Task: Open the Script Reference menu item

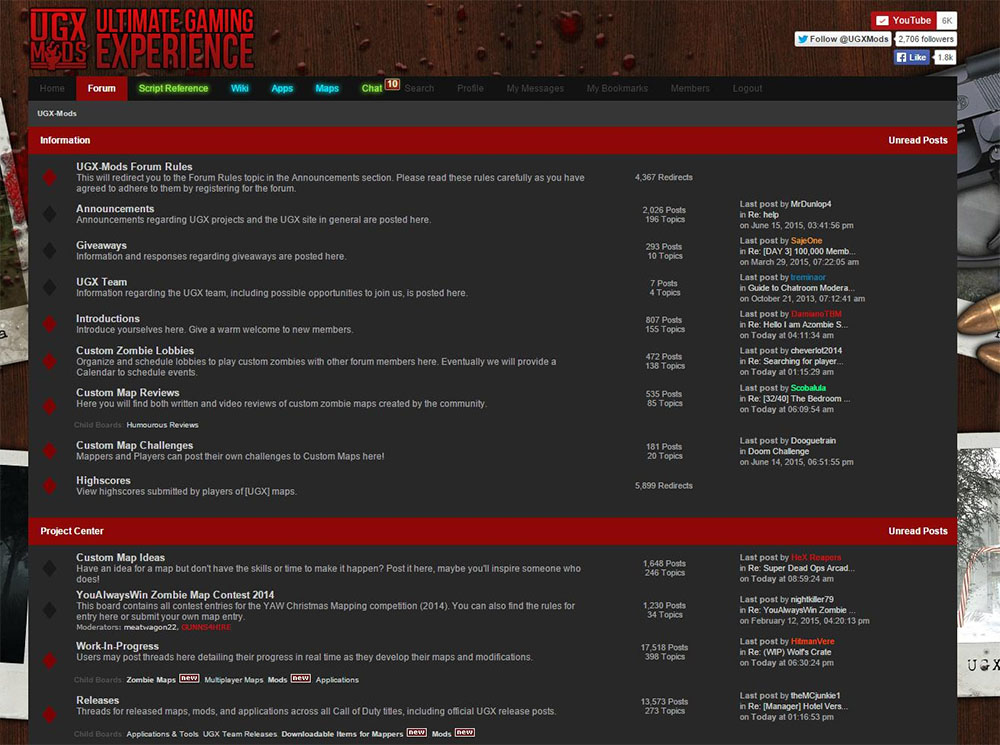Action: point(173,89)
